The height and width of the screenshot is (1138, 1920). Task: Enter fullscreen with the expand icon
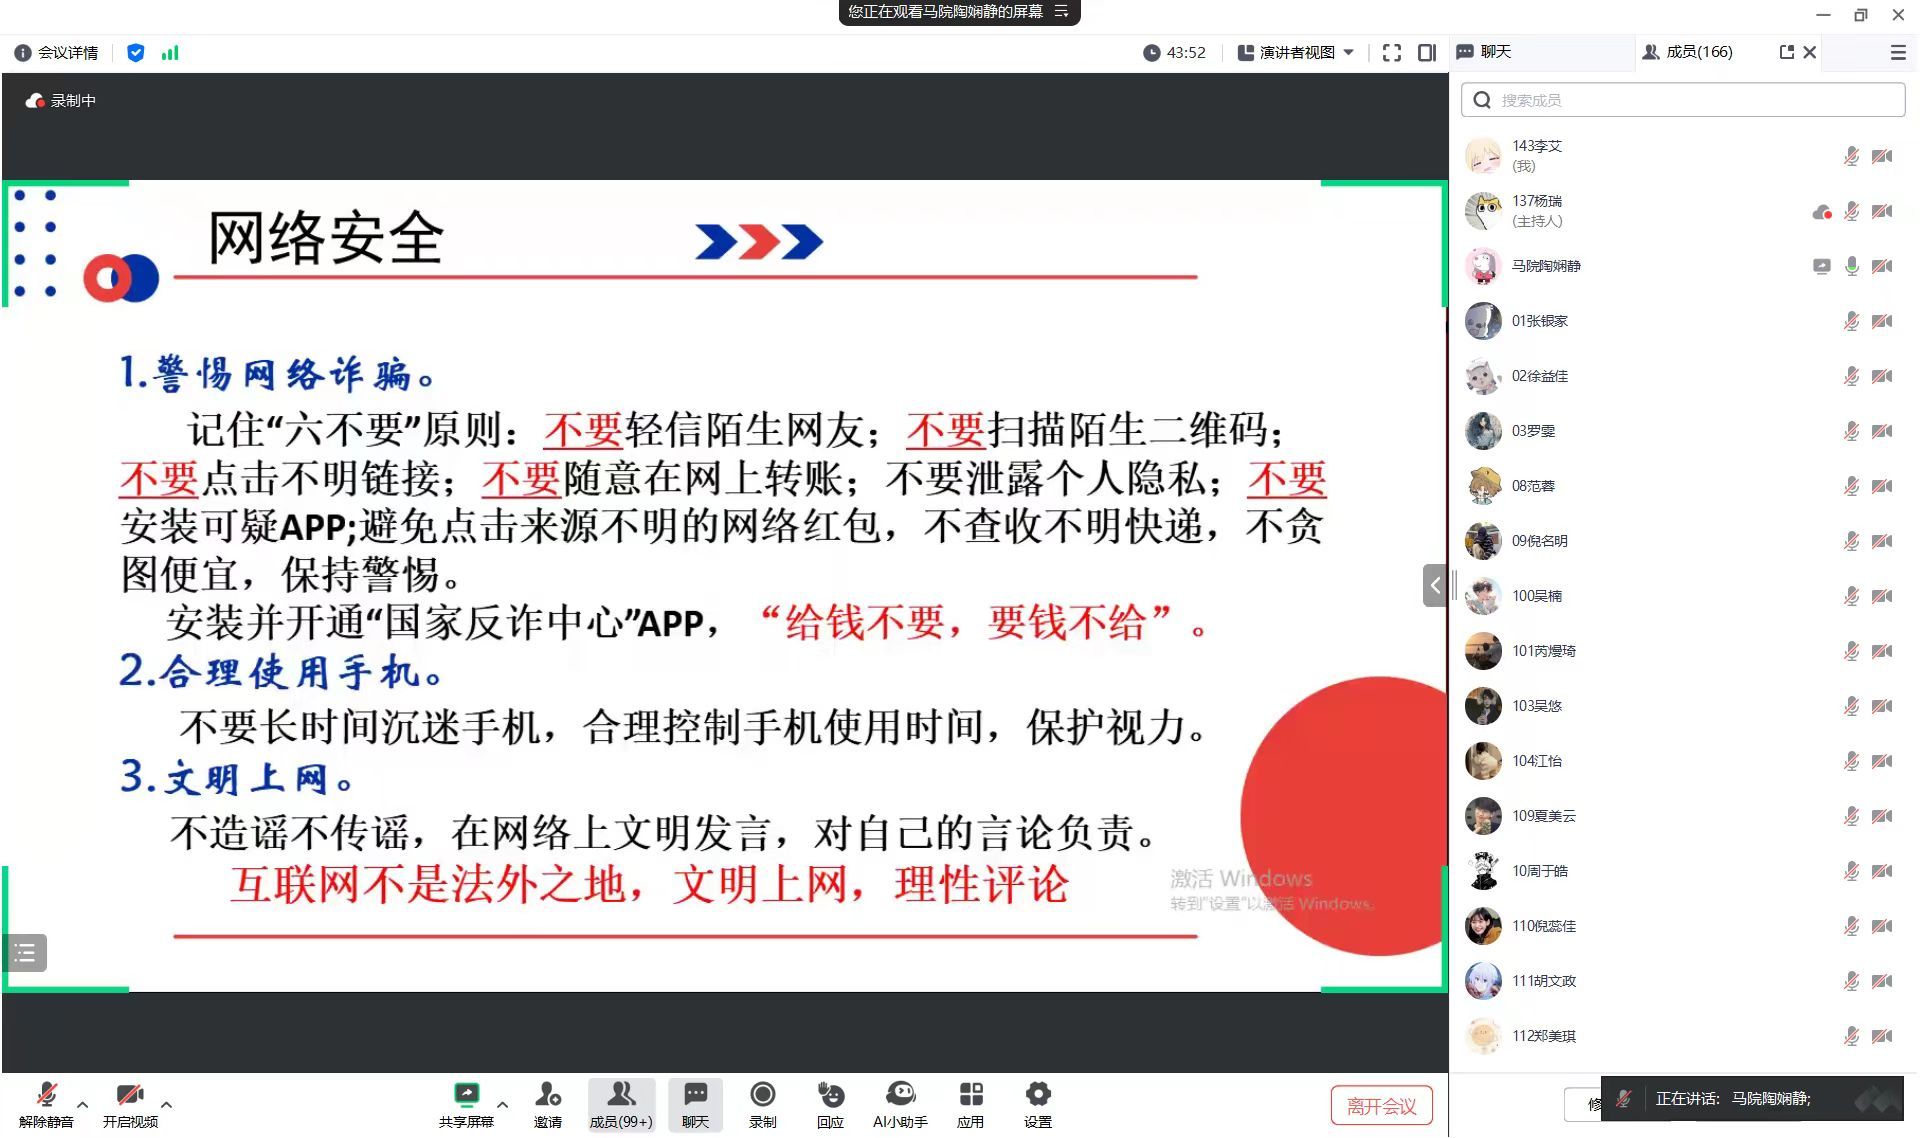coord(1391,53)
